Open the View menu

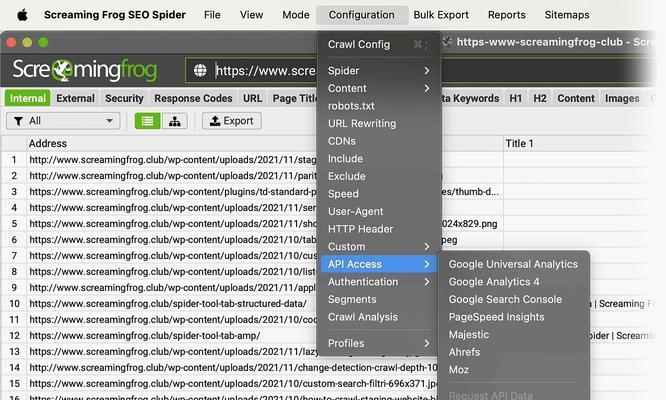[x=251, y=15]
